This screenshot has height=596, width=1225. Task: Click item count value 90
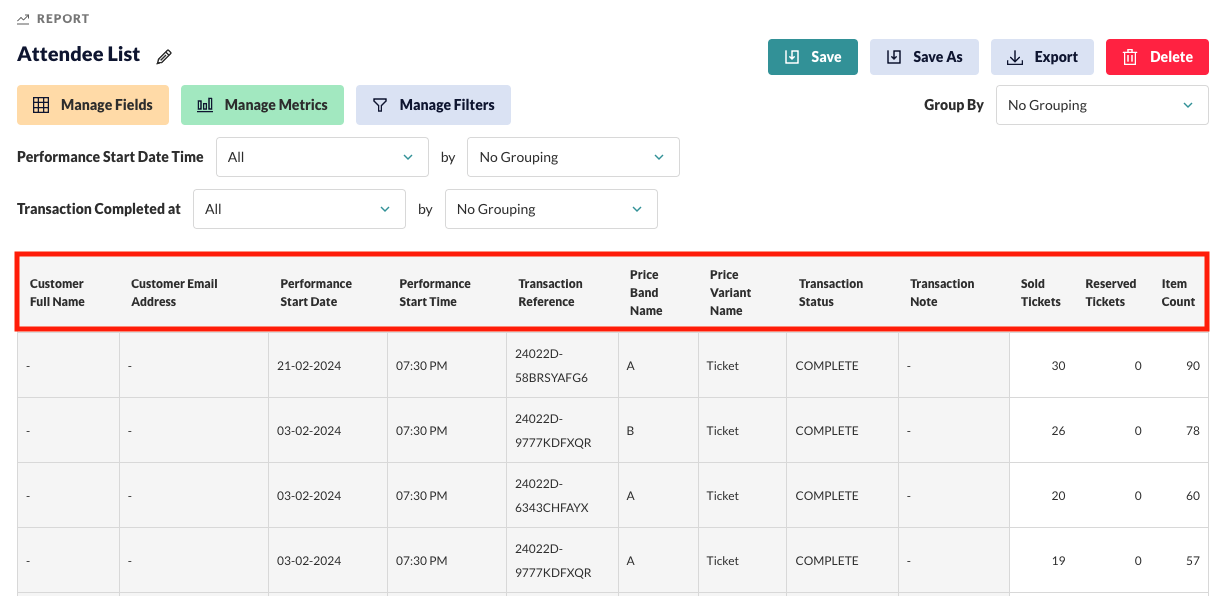coord(1193,366)
